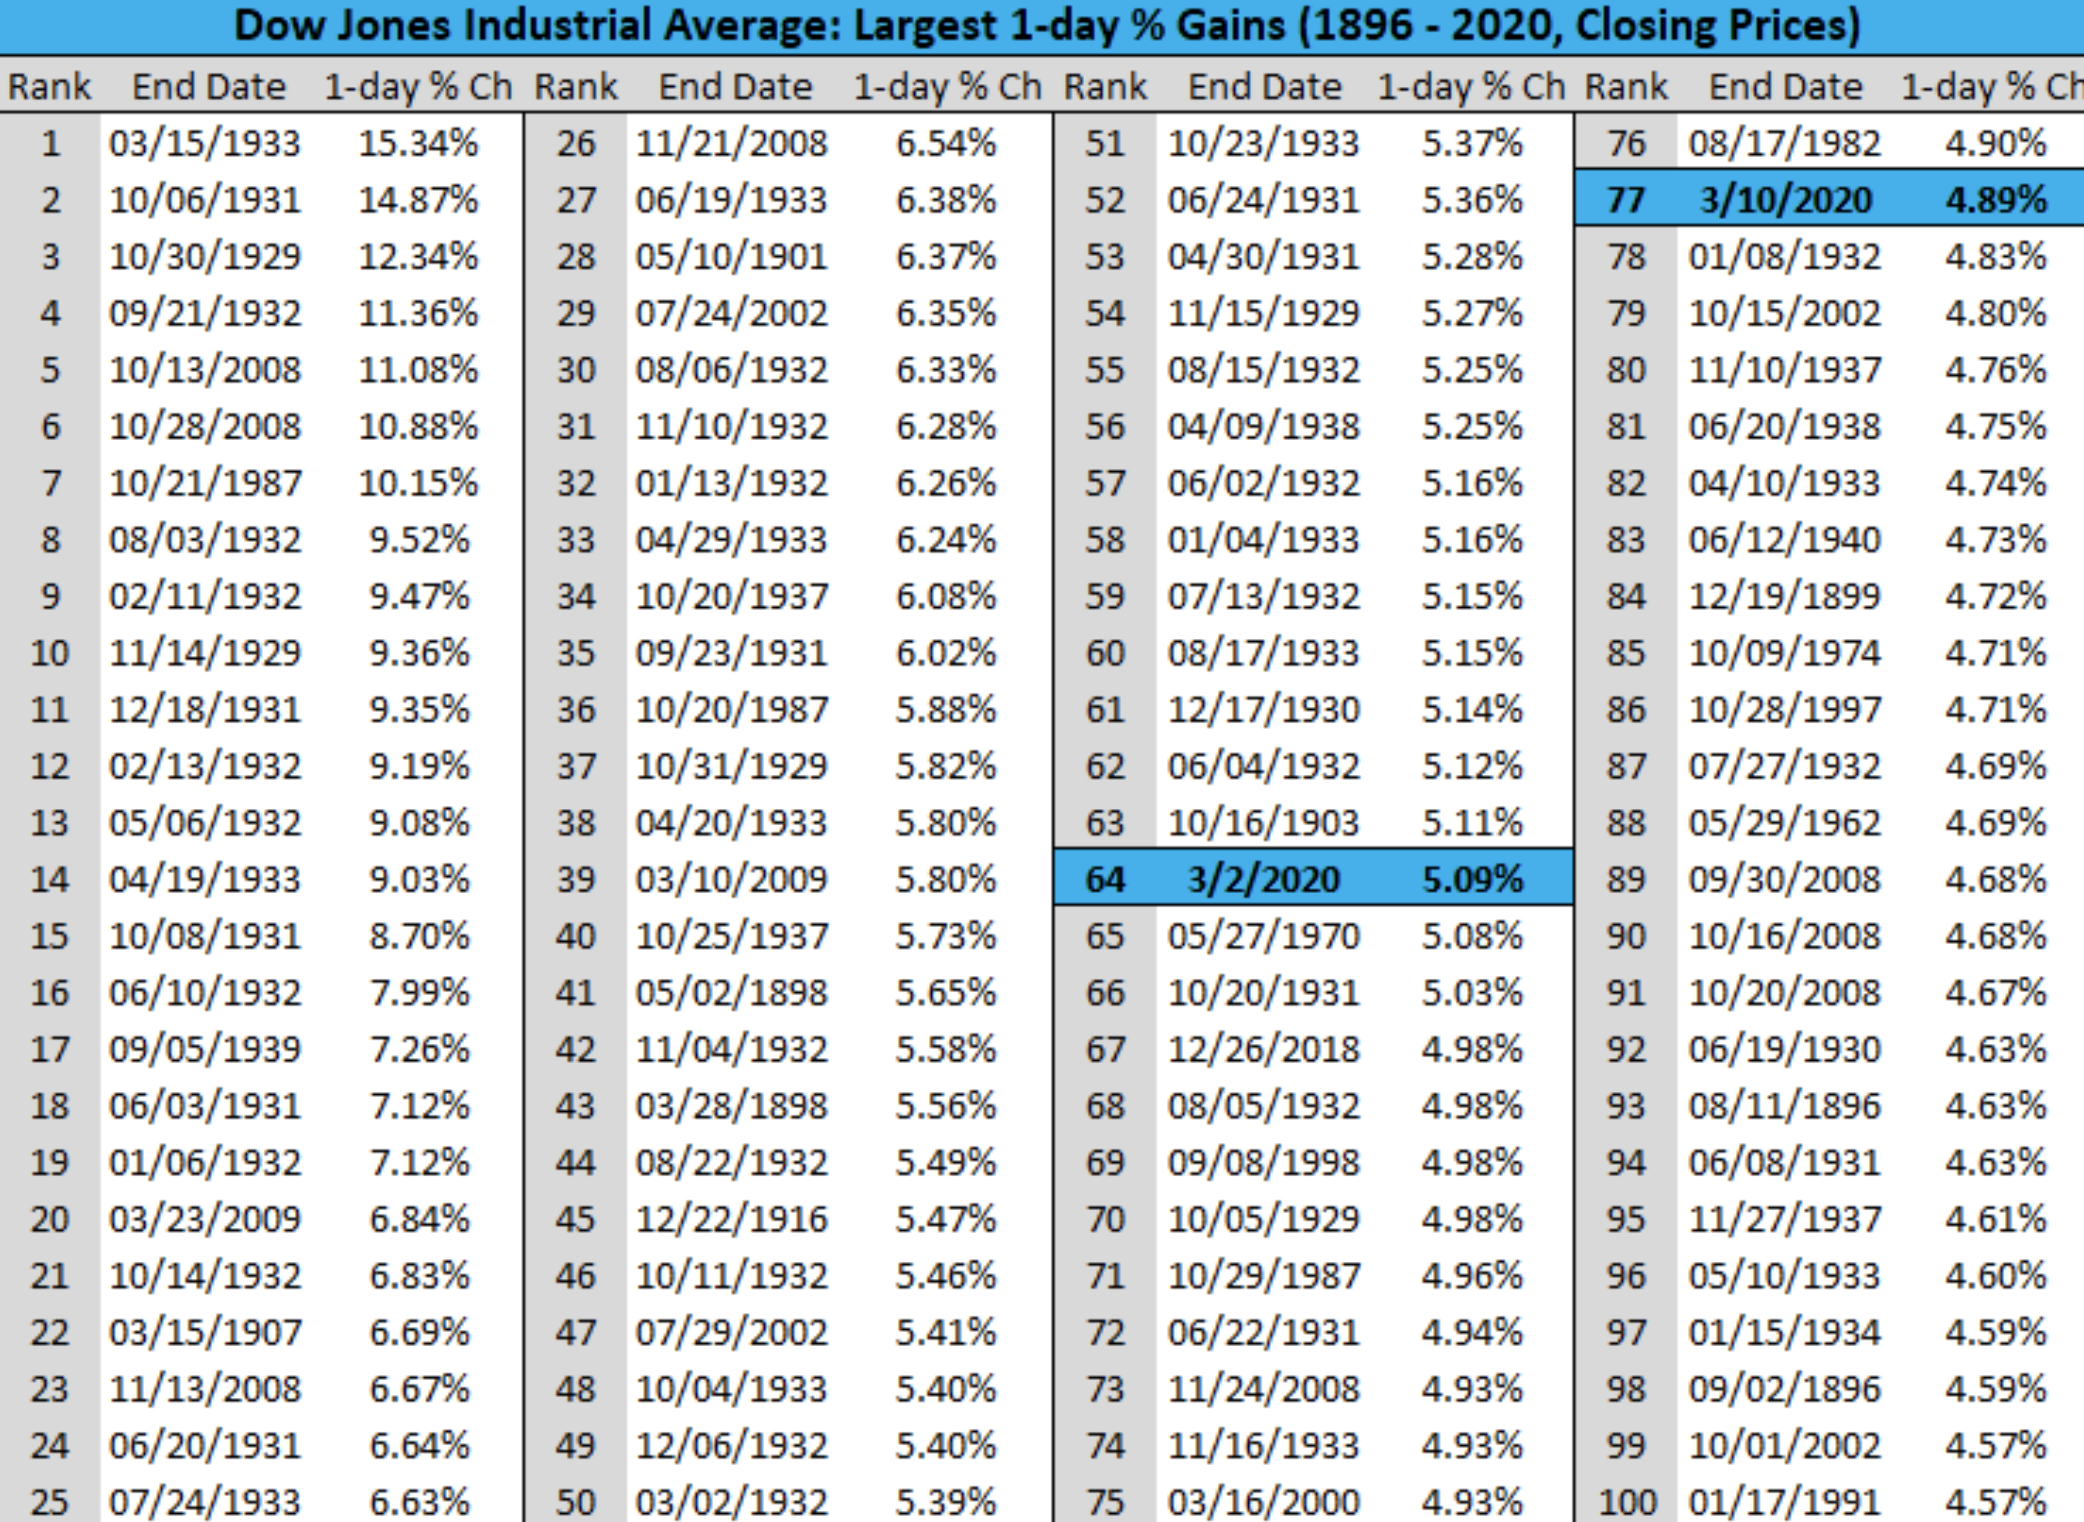This screenshot has width=2084, height=1522.
Task: Select date 03/23/2009 at rank 20
Action: point(205,1218)
